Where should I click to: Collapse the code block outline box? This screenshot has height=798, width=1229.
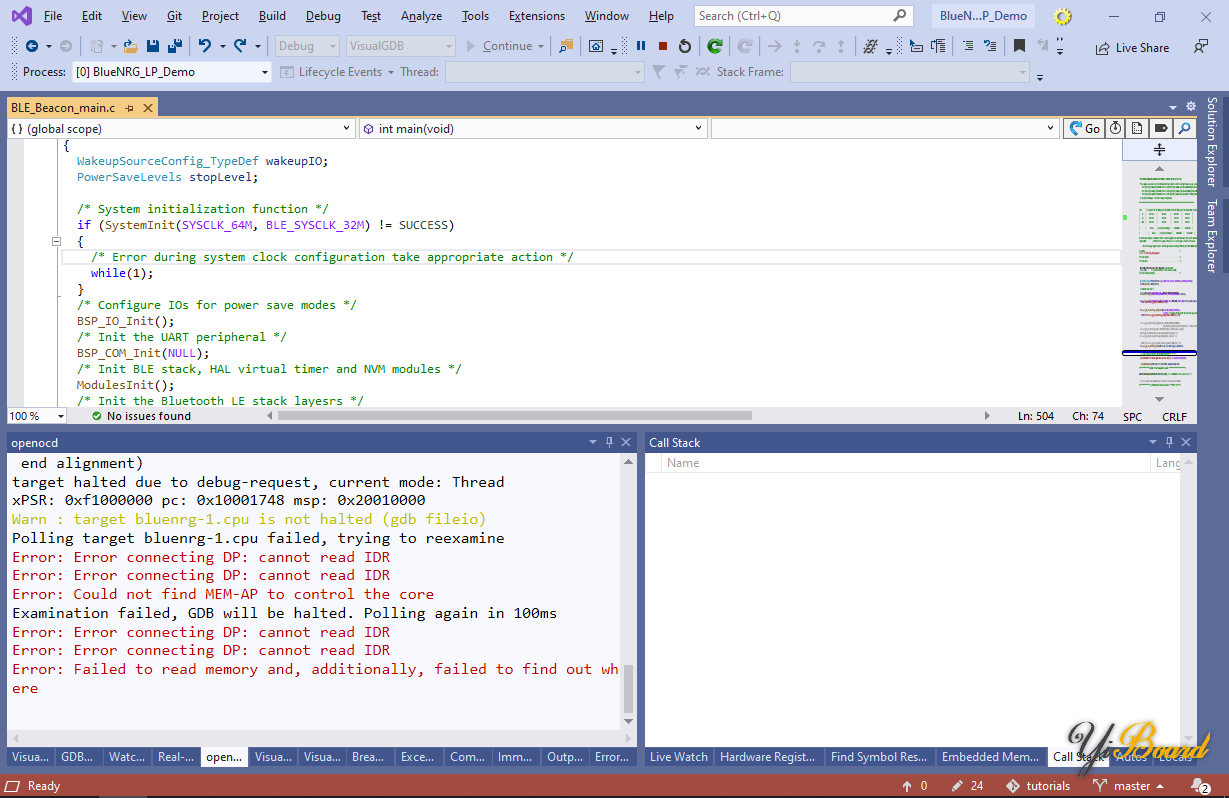(57, 241)
